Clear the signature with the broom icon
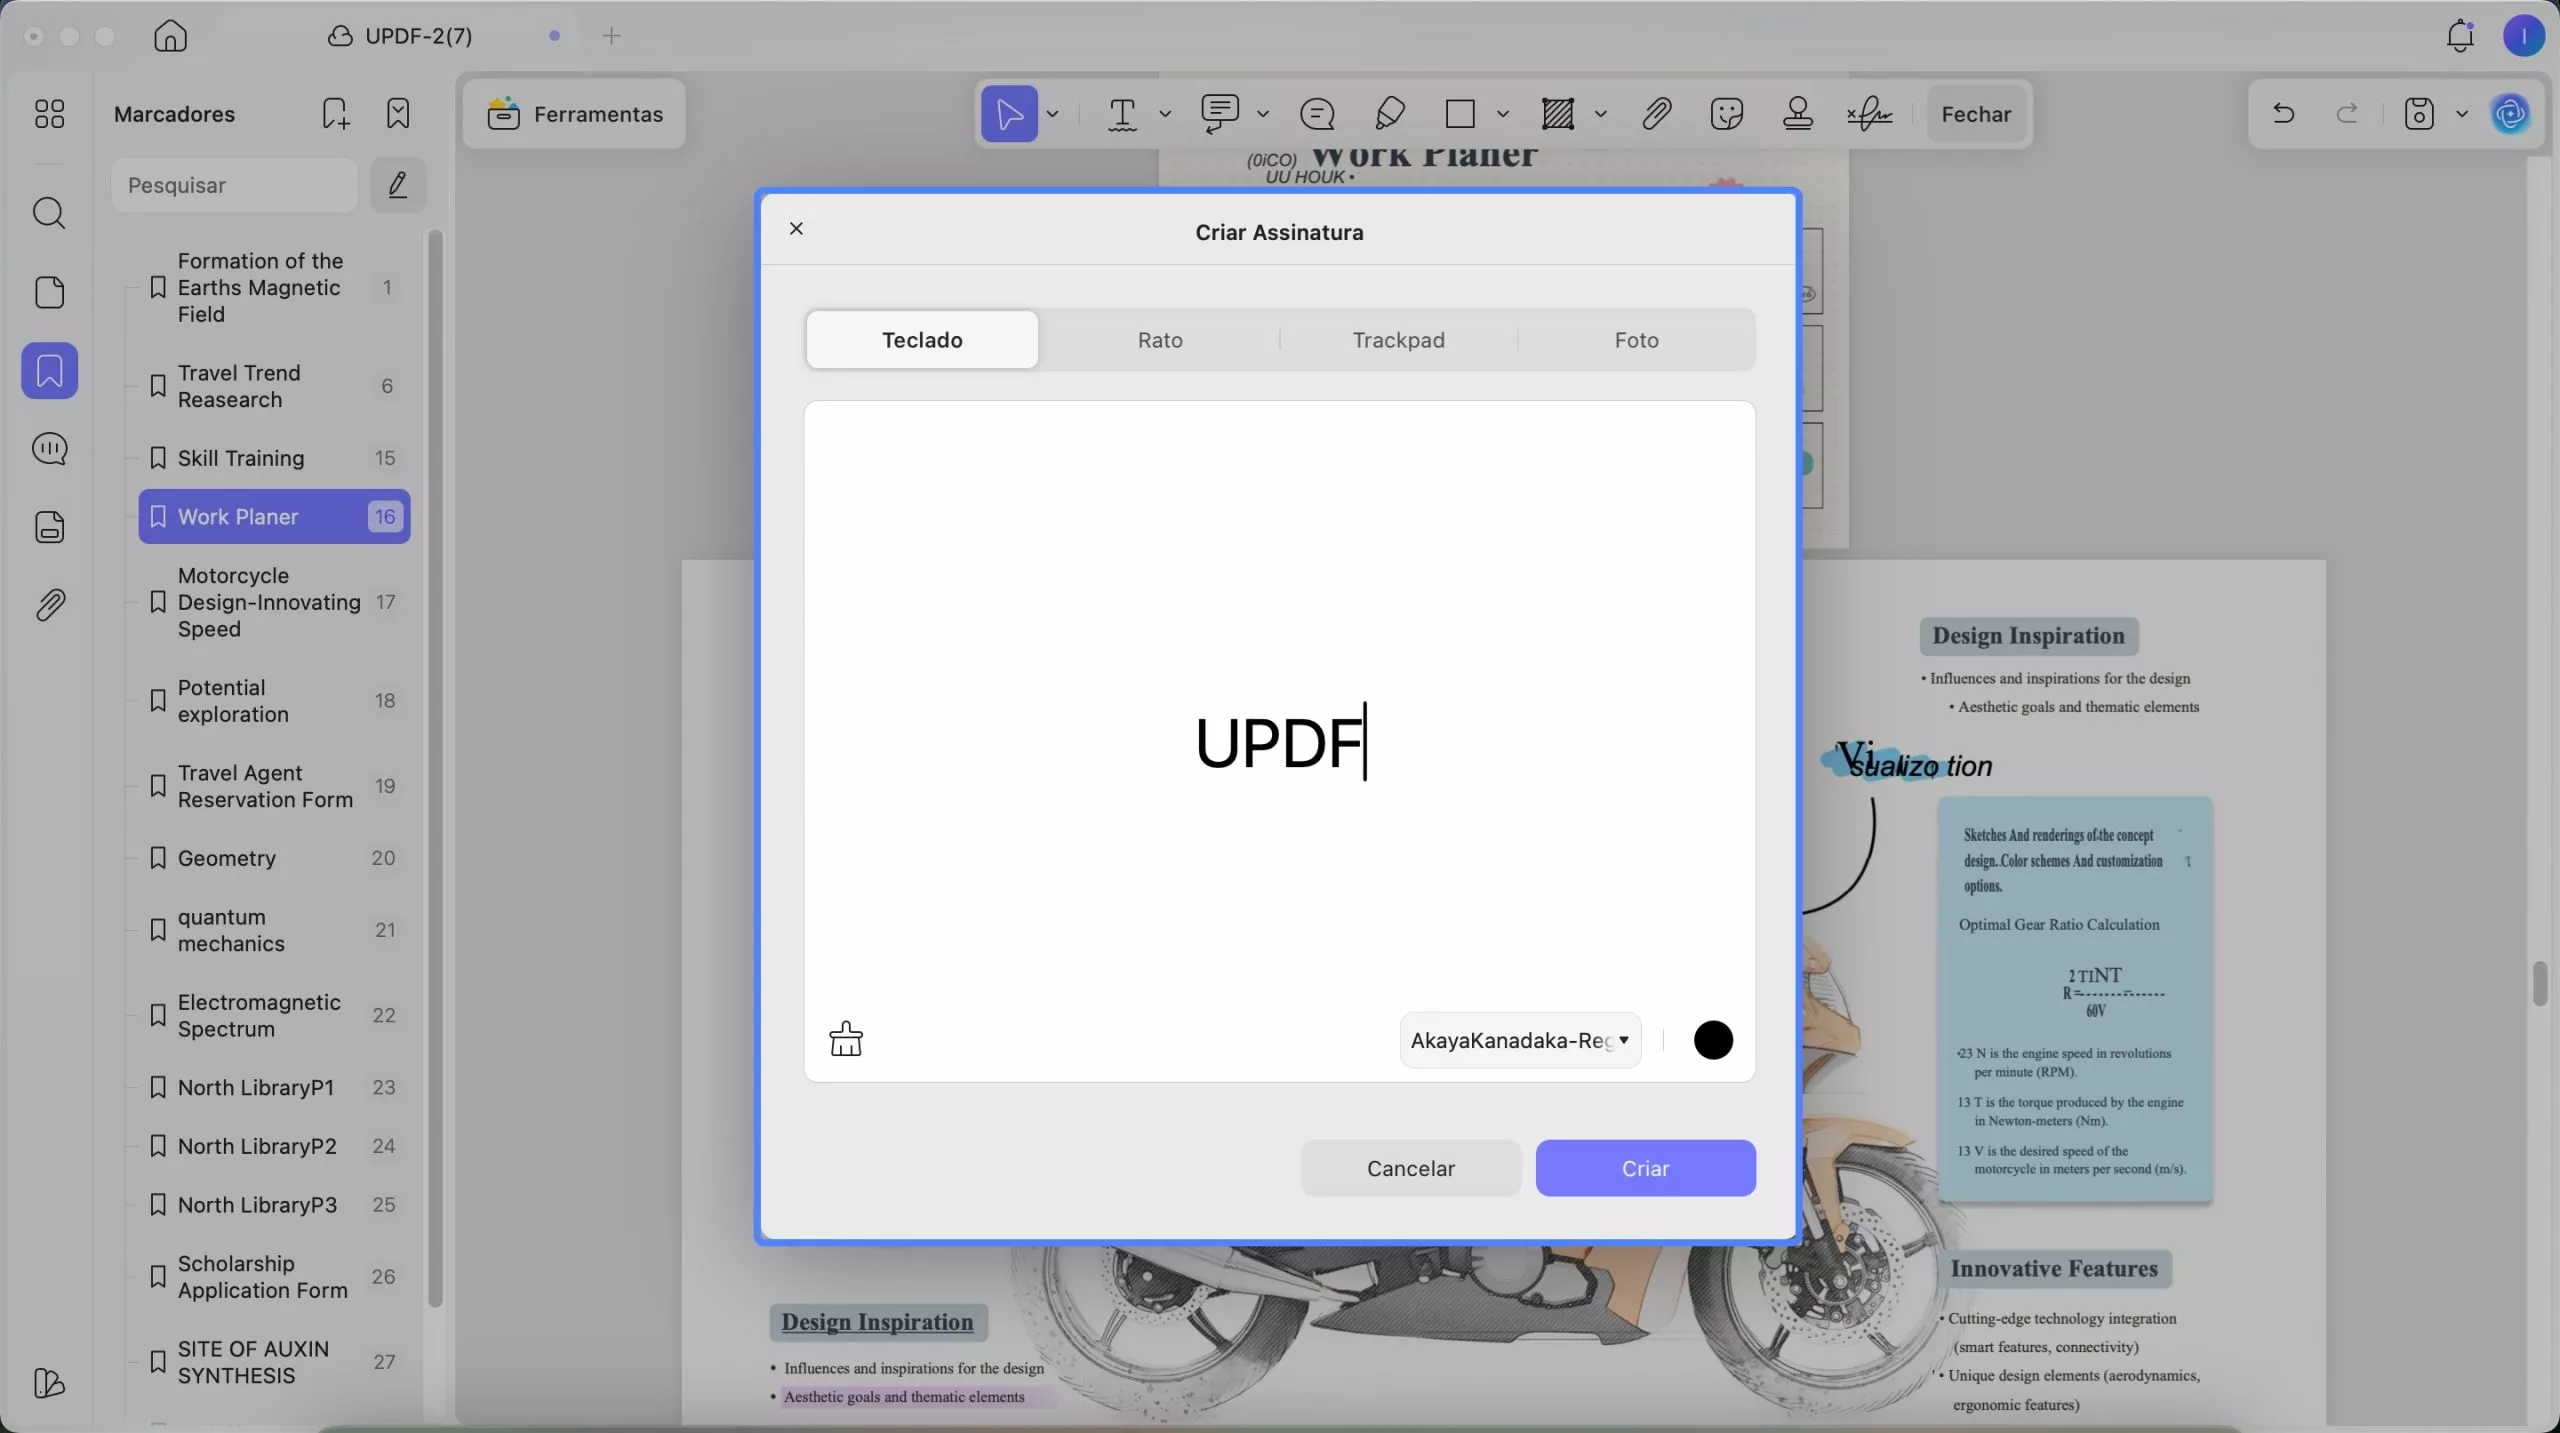The height and width of the screenshot is (1433, 2560). point(846,1039)
